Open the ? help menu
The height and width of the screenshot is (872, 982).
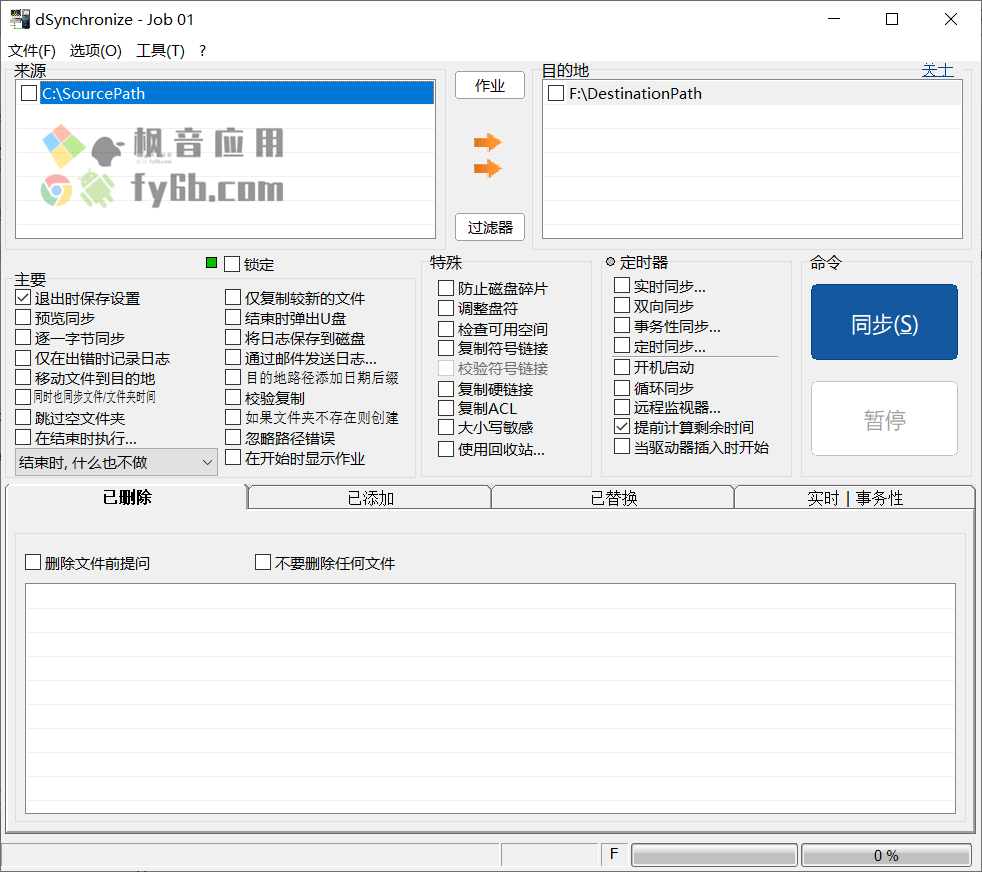pos(202,51)
